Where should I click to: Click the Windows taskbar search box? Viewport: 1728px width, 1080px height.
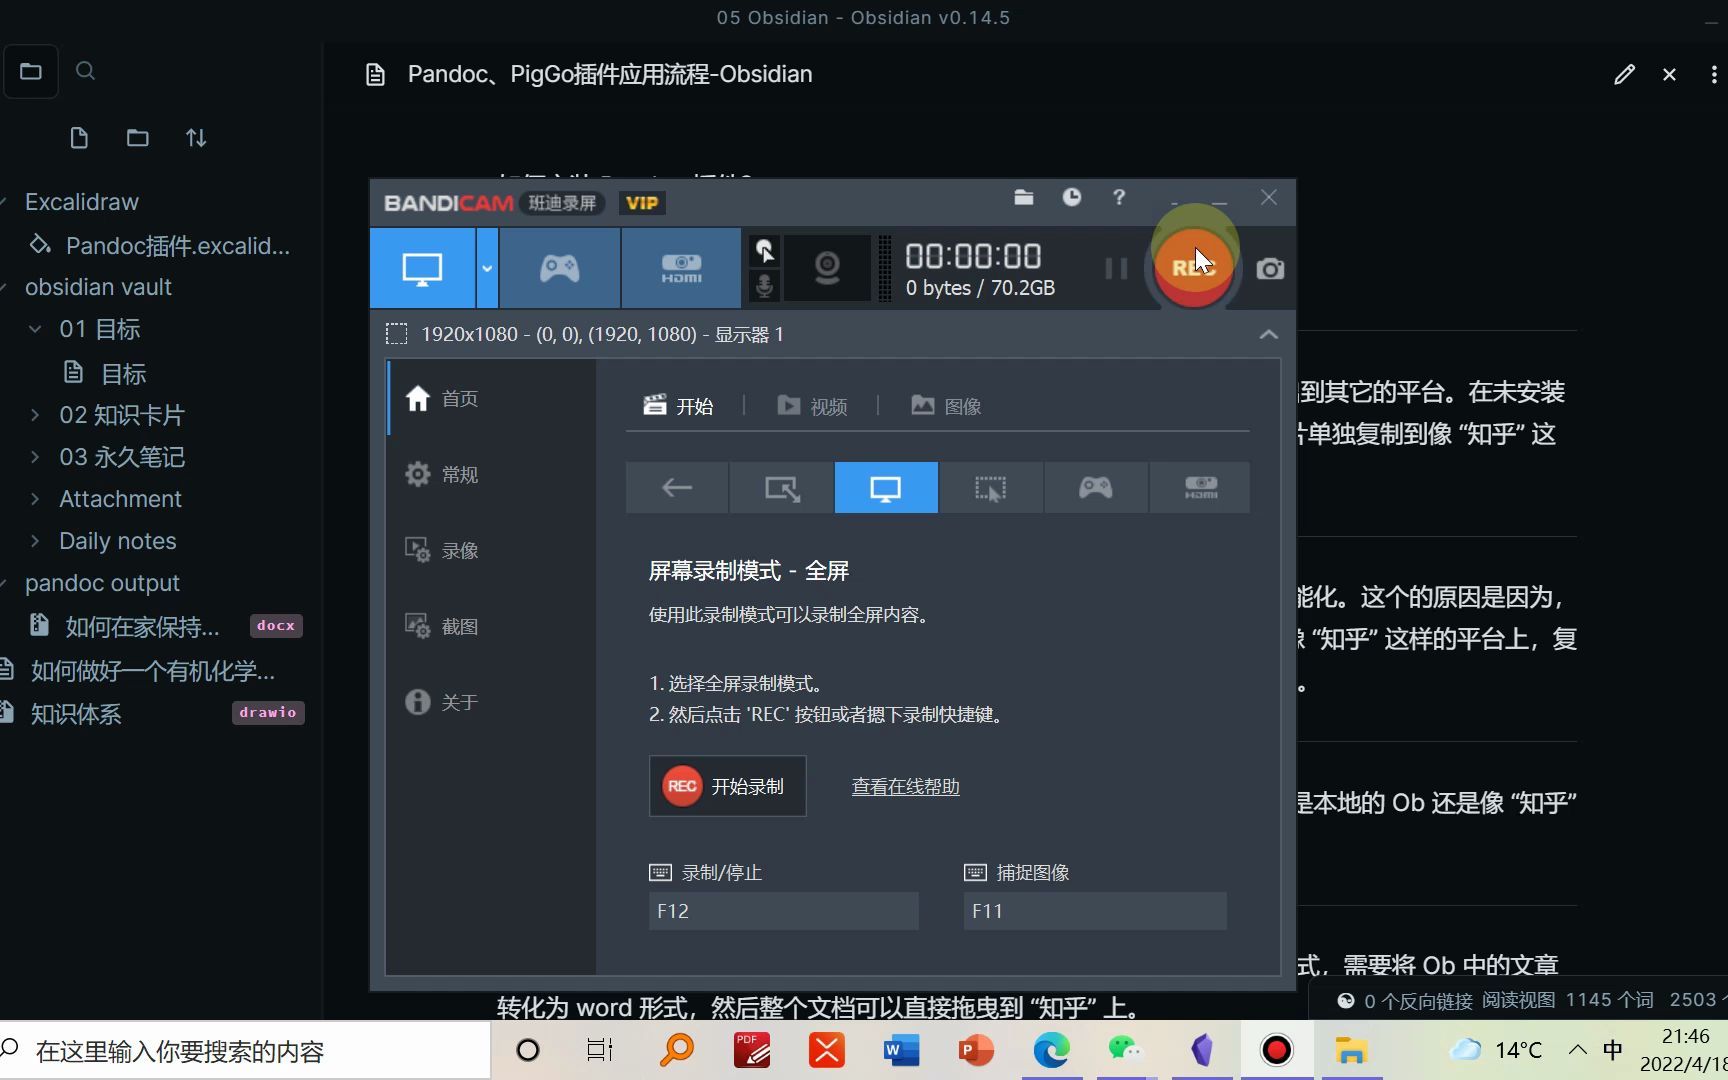pyautogui.click(x=245, y=1050)
